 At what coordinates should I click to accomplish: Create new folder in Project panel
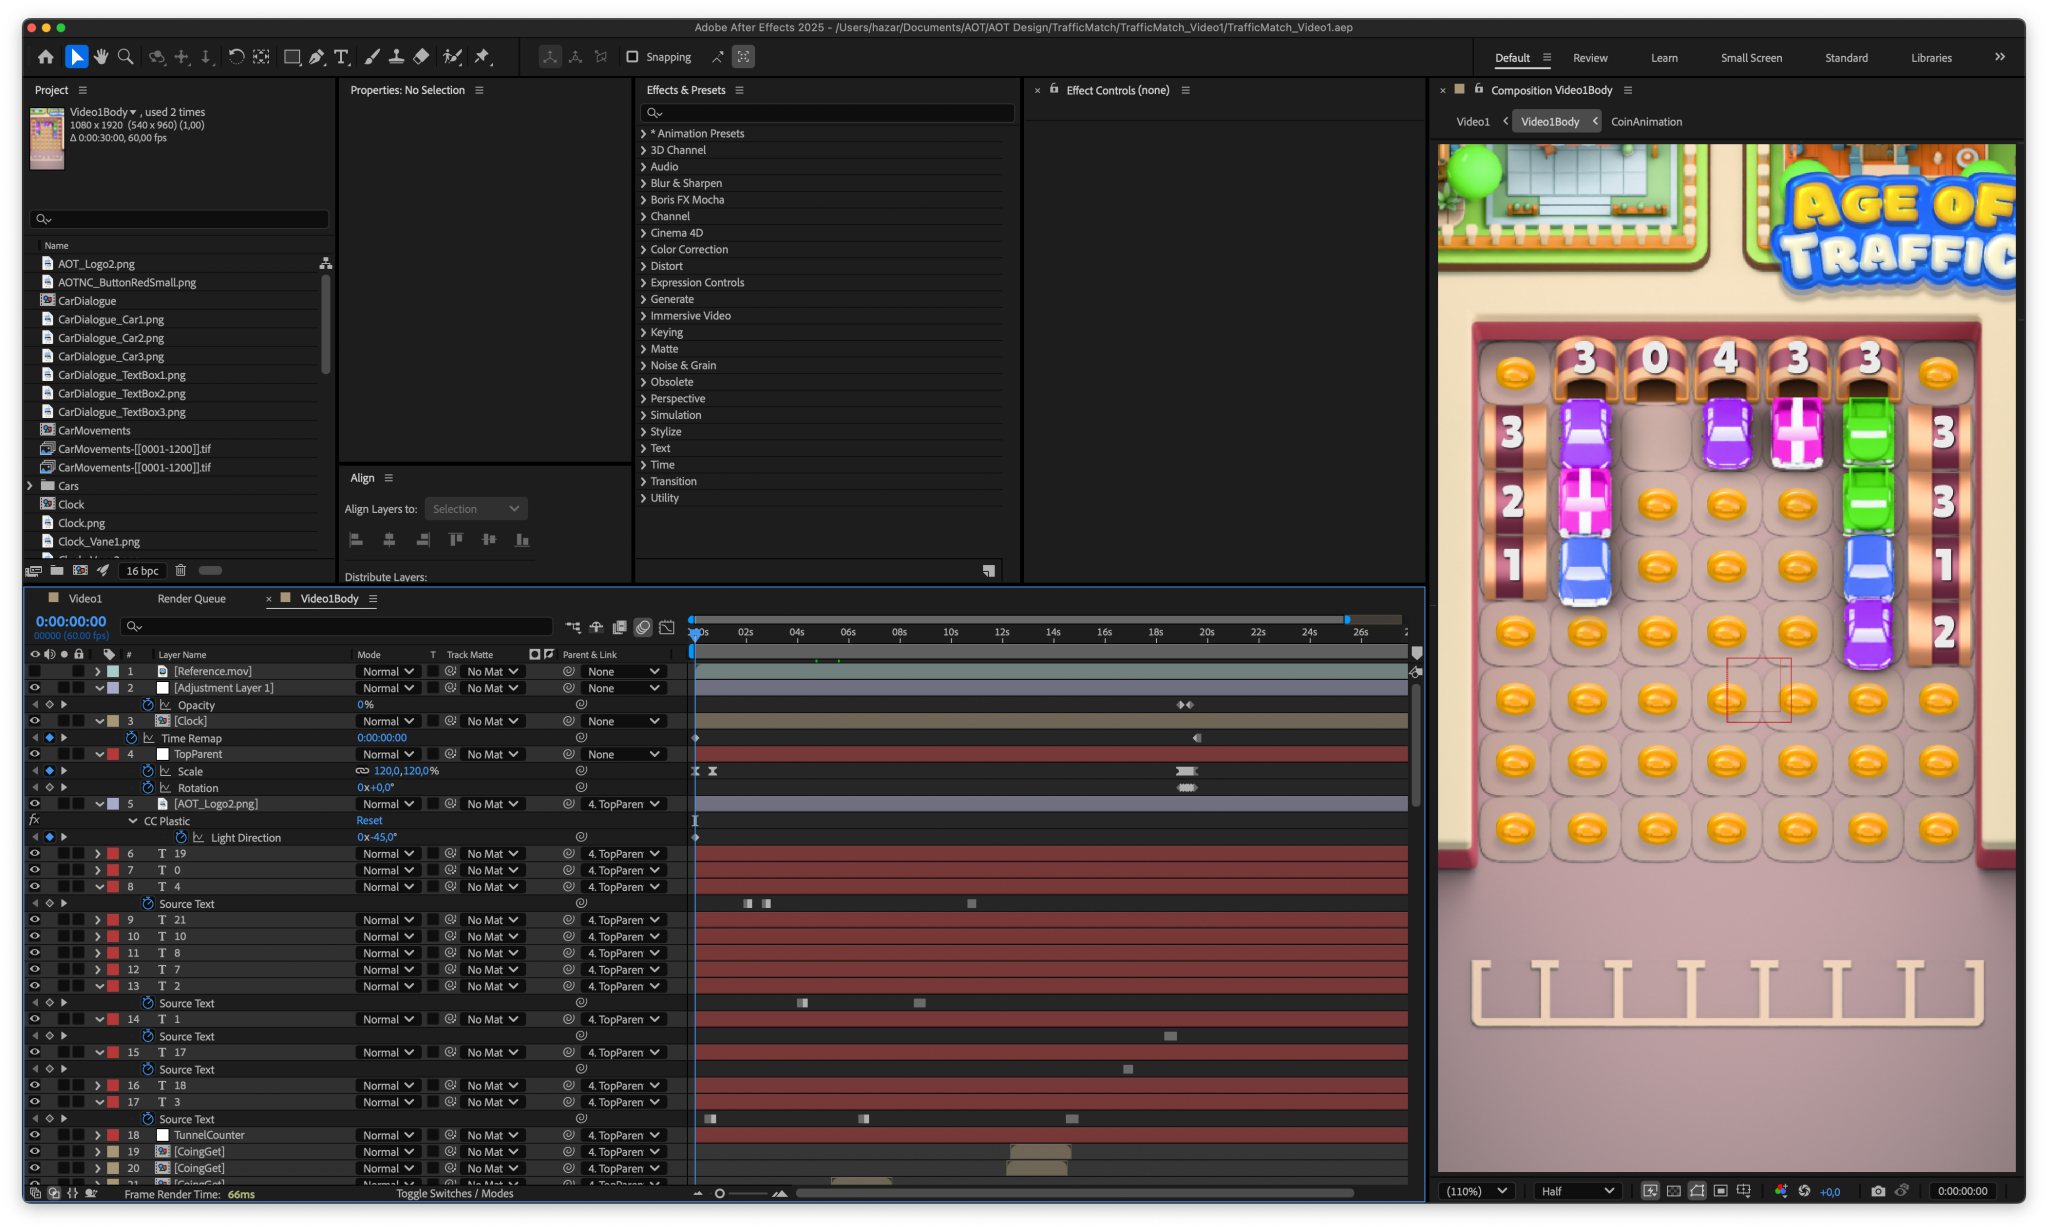57,571
